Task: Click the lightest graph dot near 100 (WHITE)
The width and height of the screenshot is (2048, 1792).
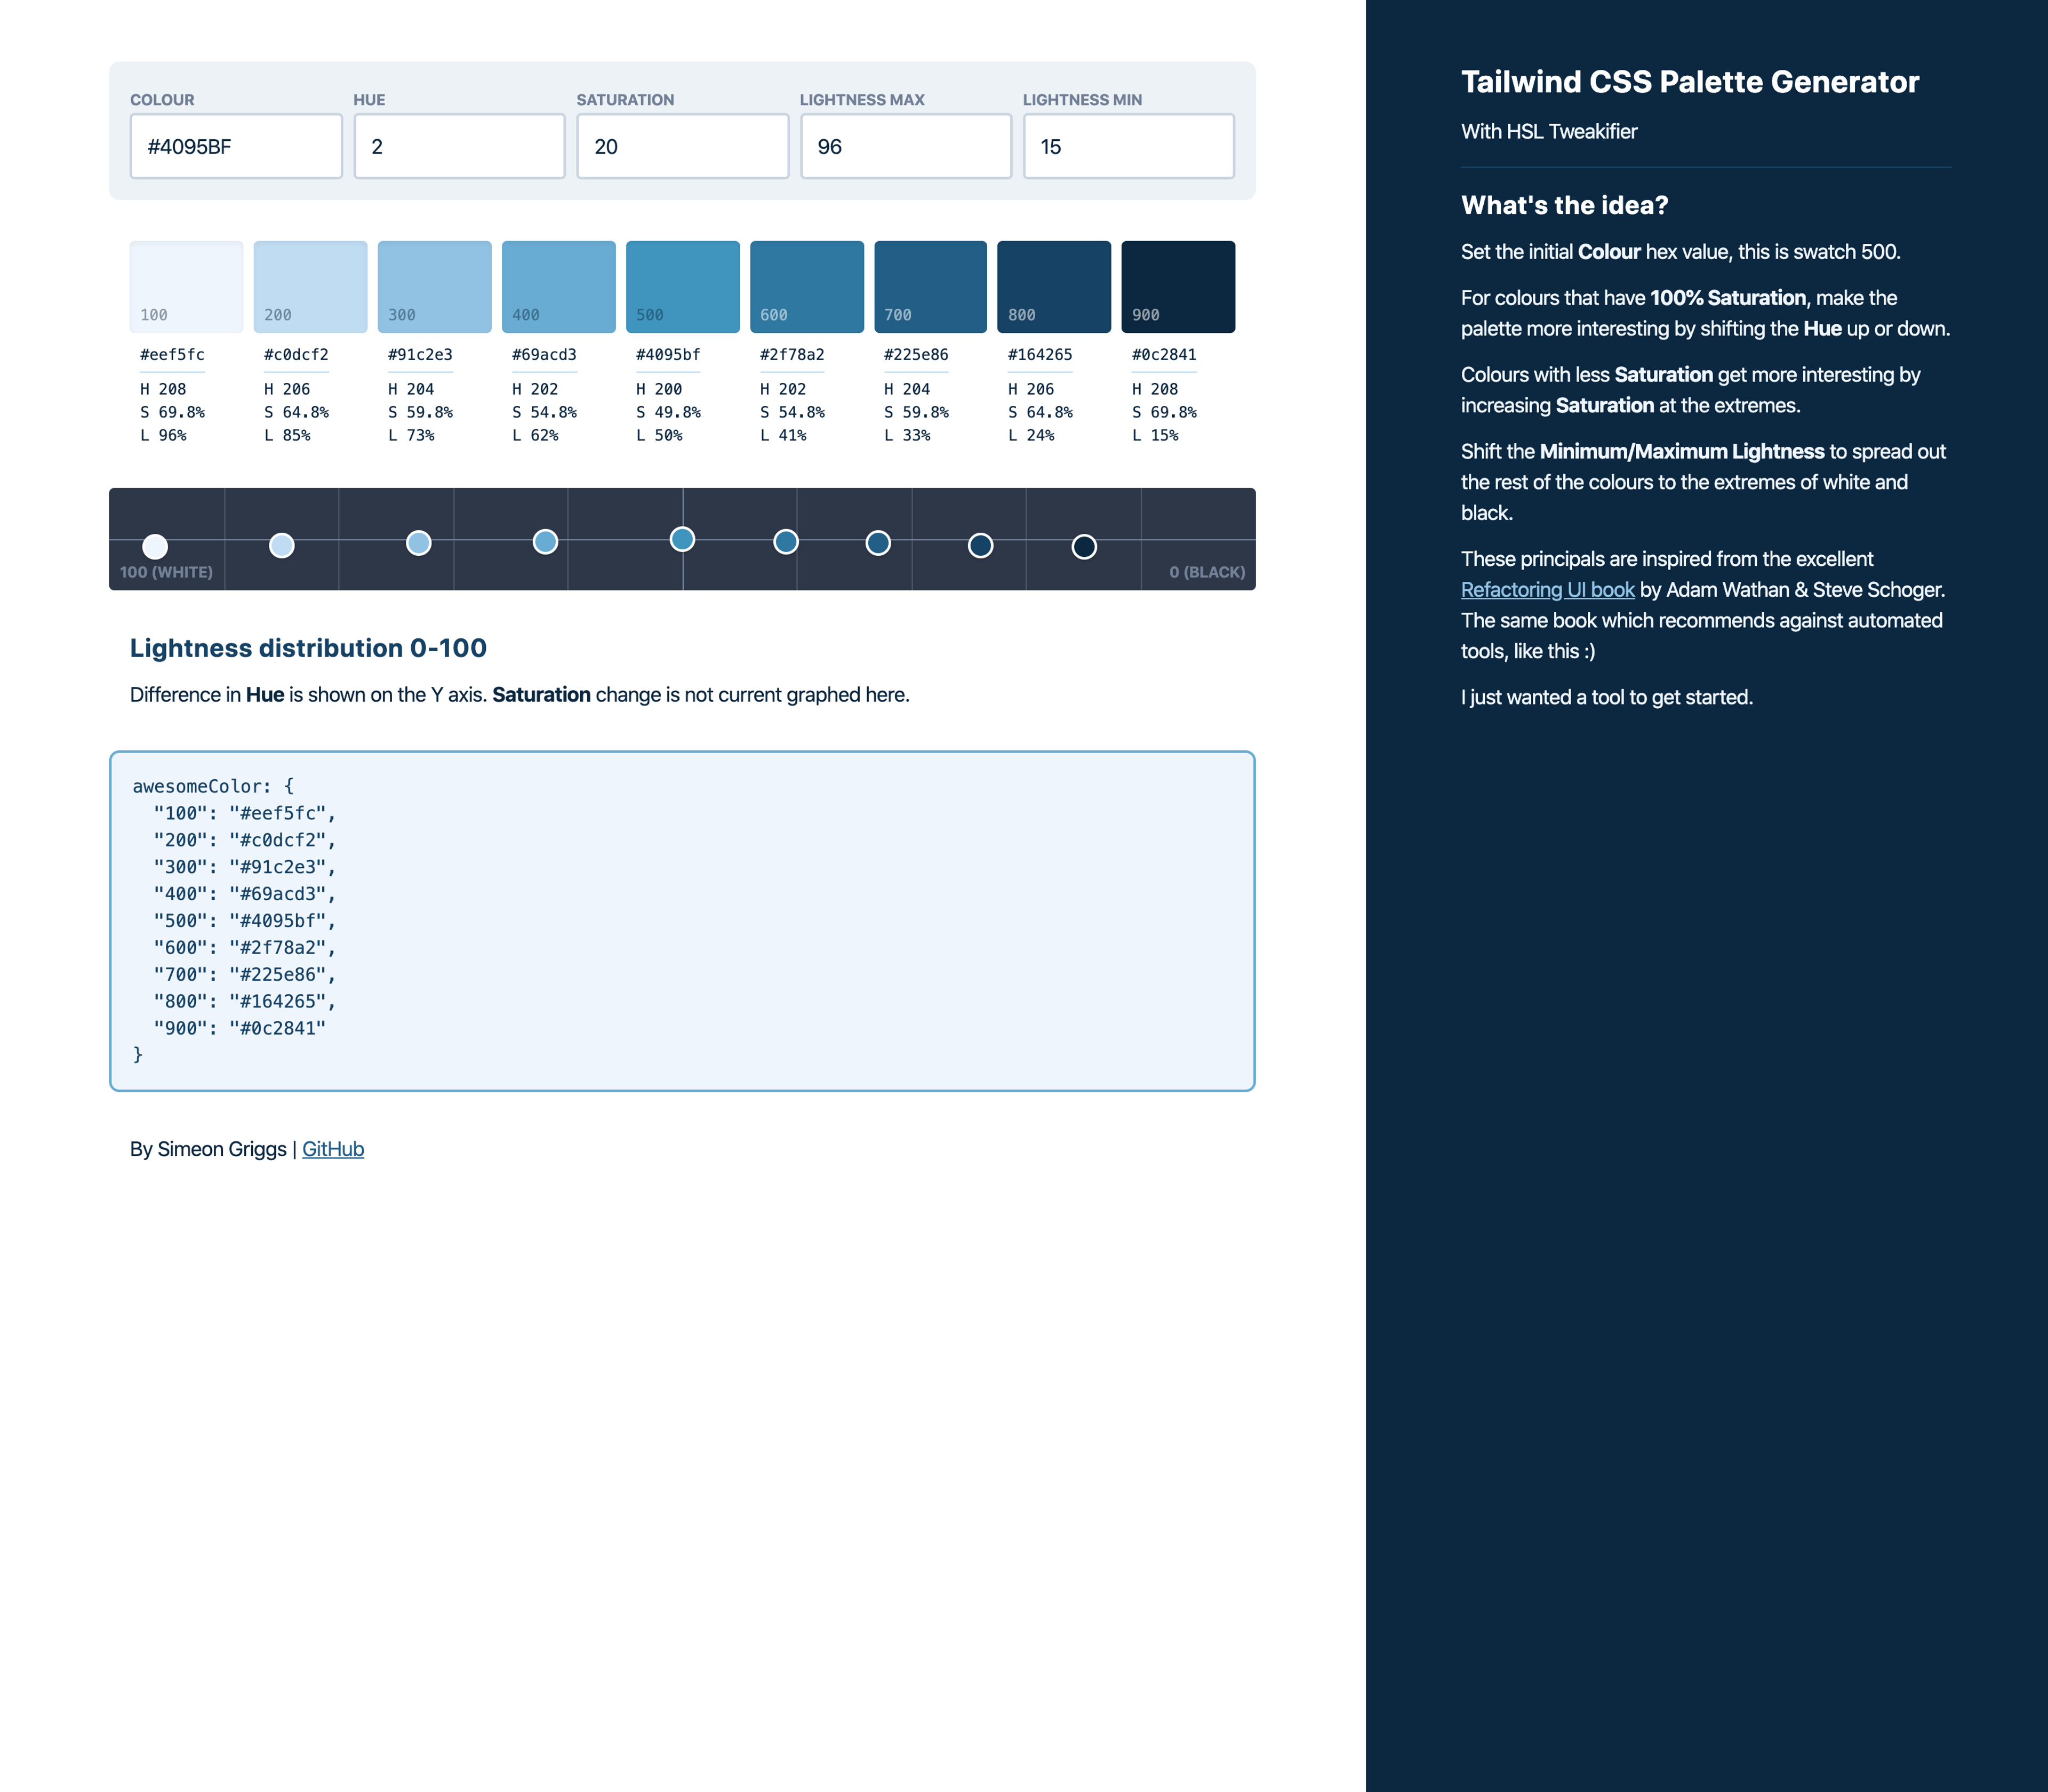Action: click(x=155, y=547)
